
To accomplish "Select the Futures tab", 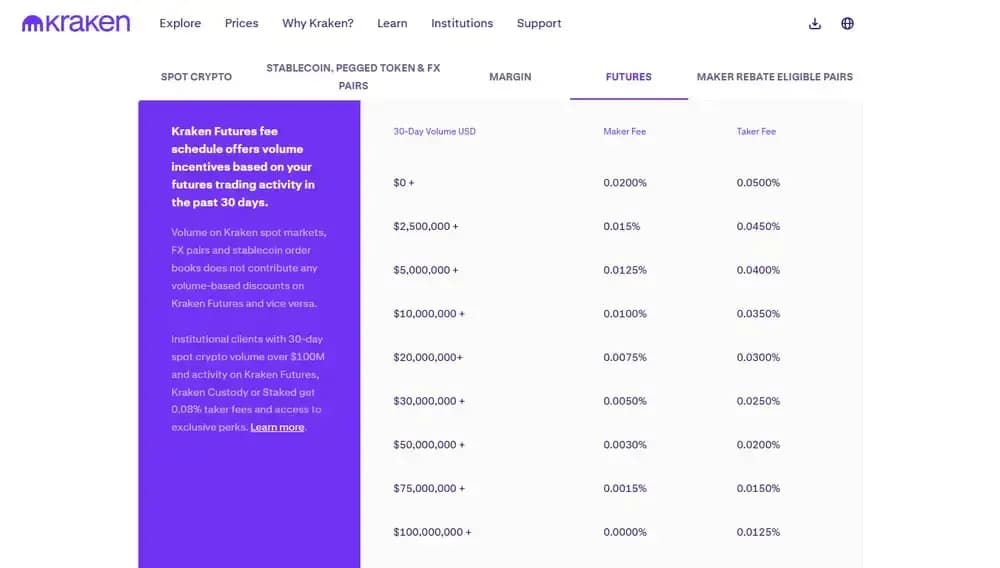I will pyautogui.click(x=629, y=77).
